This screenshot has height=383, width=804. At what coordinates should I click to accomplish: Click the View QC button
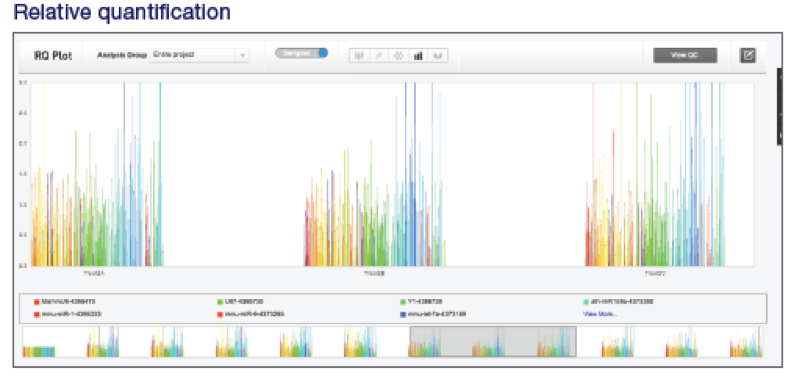(685, 55)
